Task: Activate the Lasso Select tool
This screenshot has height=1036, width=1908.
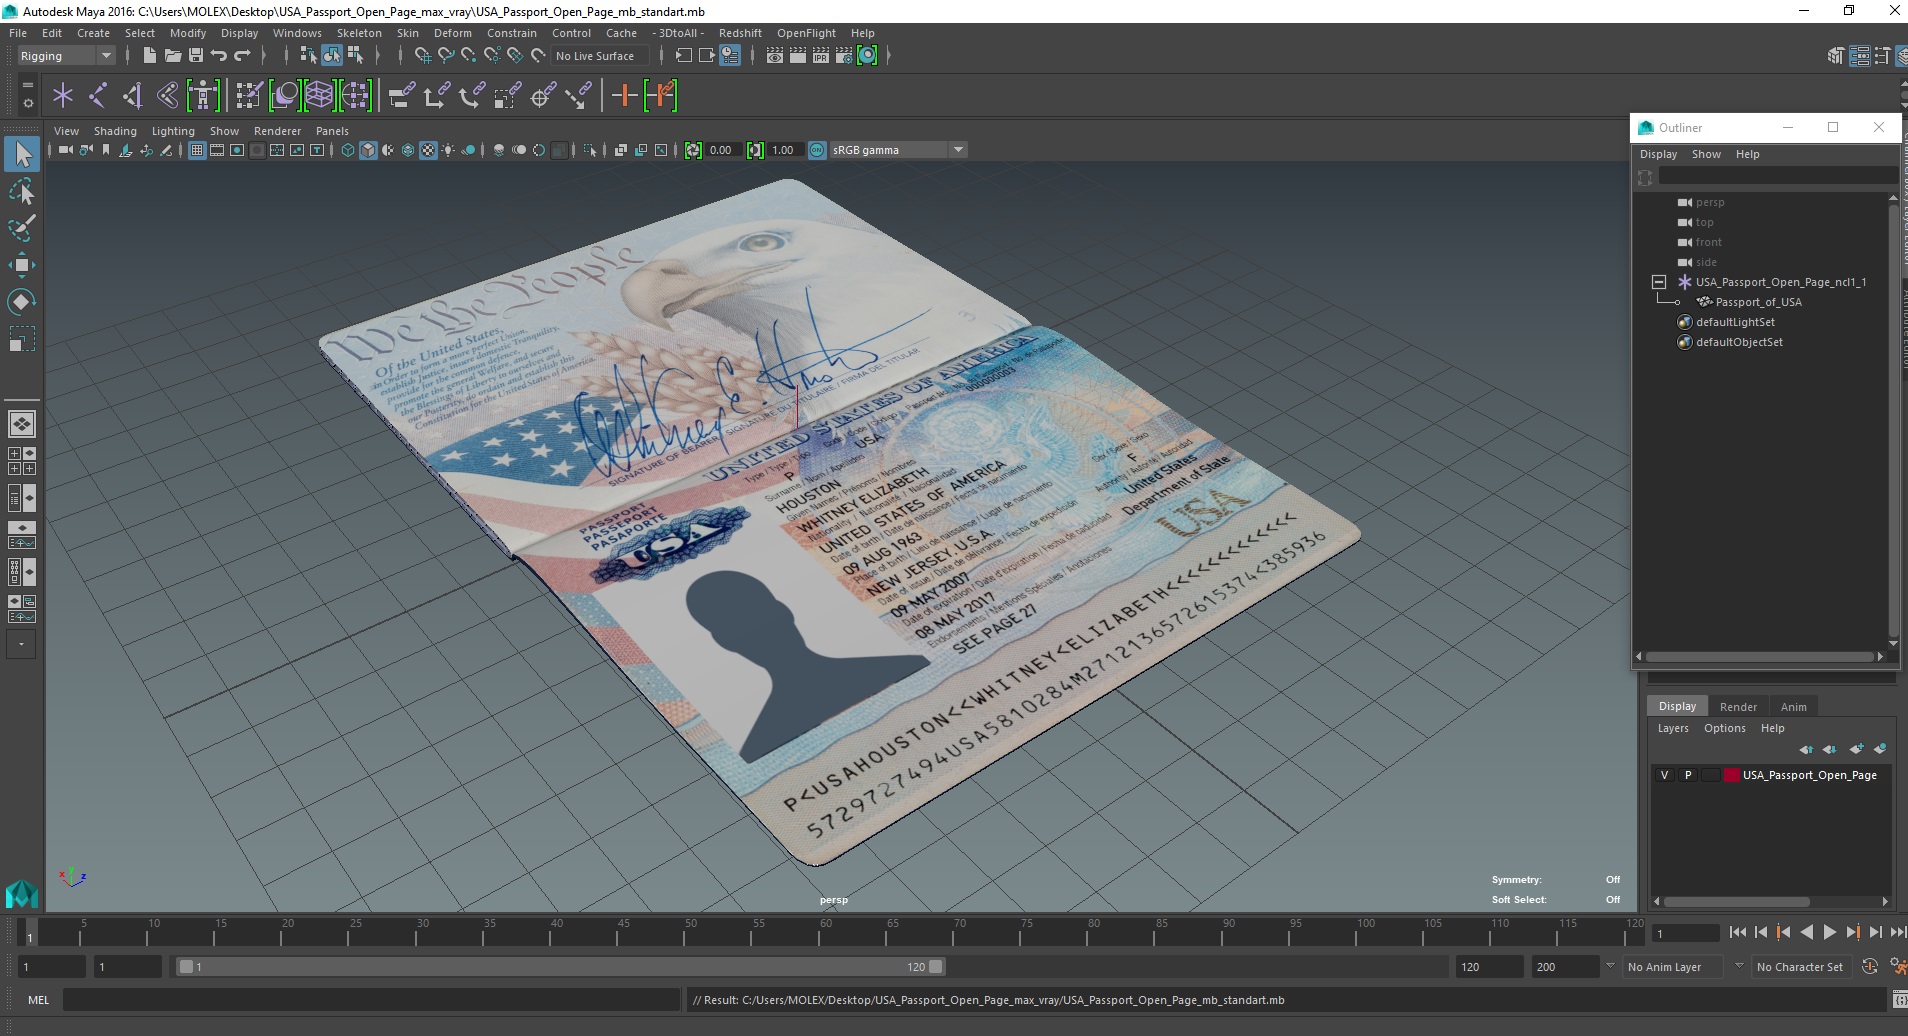Action: pyautogui.click(x=22, y=191)
